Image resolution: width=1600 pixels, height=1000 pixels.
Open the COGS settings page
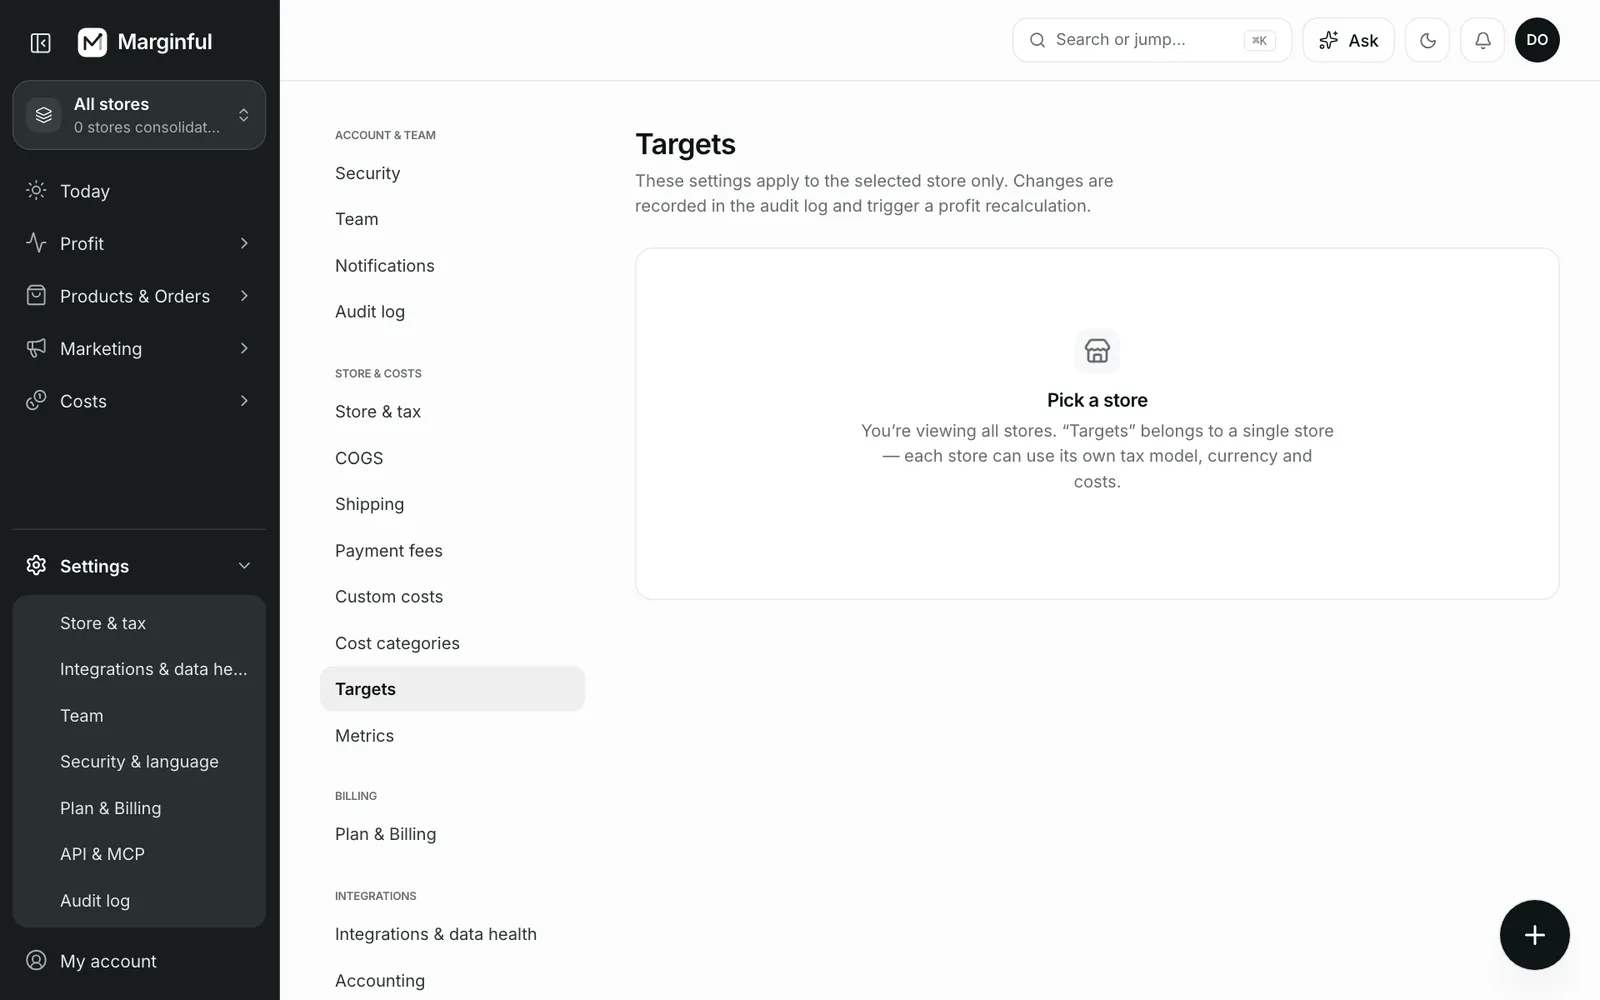coord(452,458)
